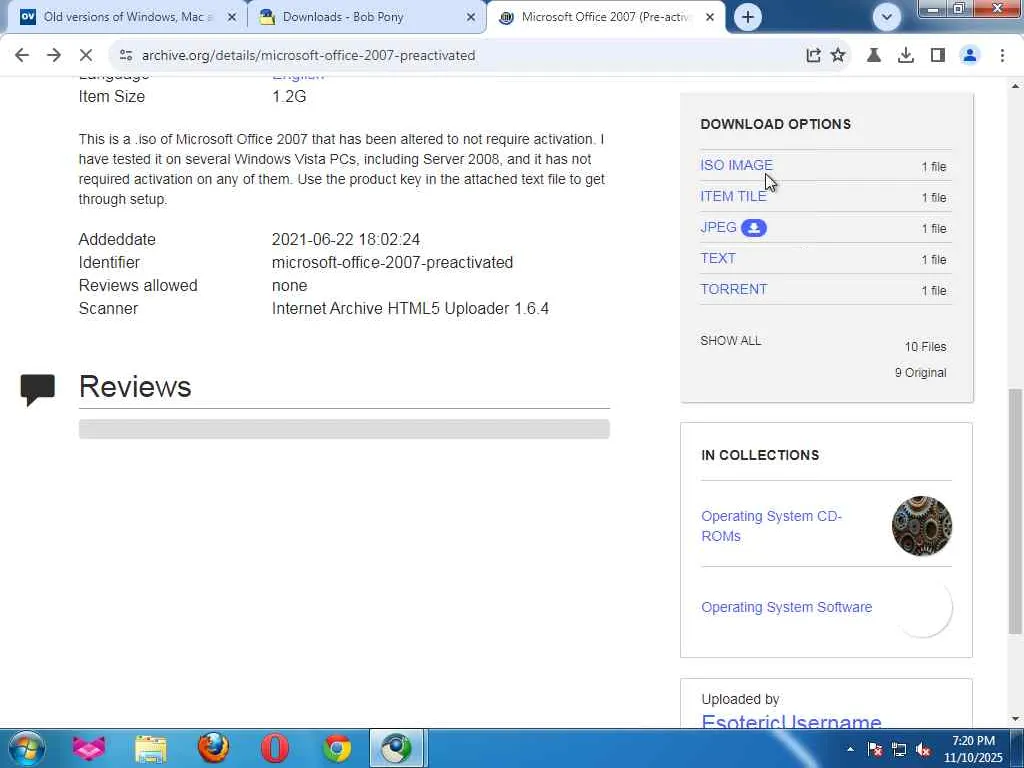Close the Microsoft Office 2007 tab
1024x768 pixels.
(710, 18)
